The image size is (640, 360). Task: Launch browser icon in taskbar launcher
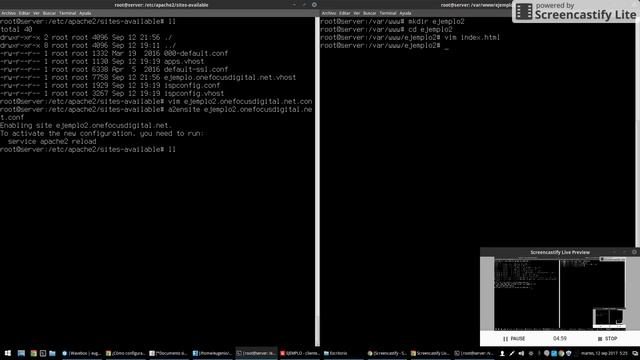(33, 353)
